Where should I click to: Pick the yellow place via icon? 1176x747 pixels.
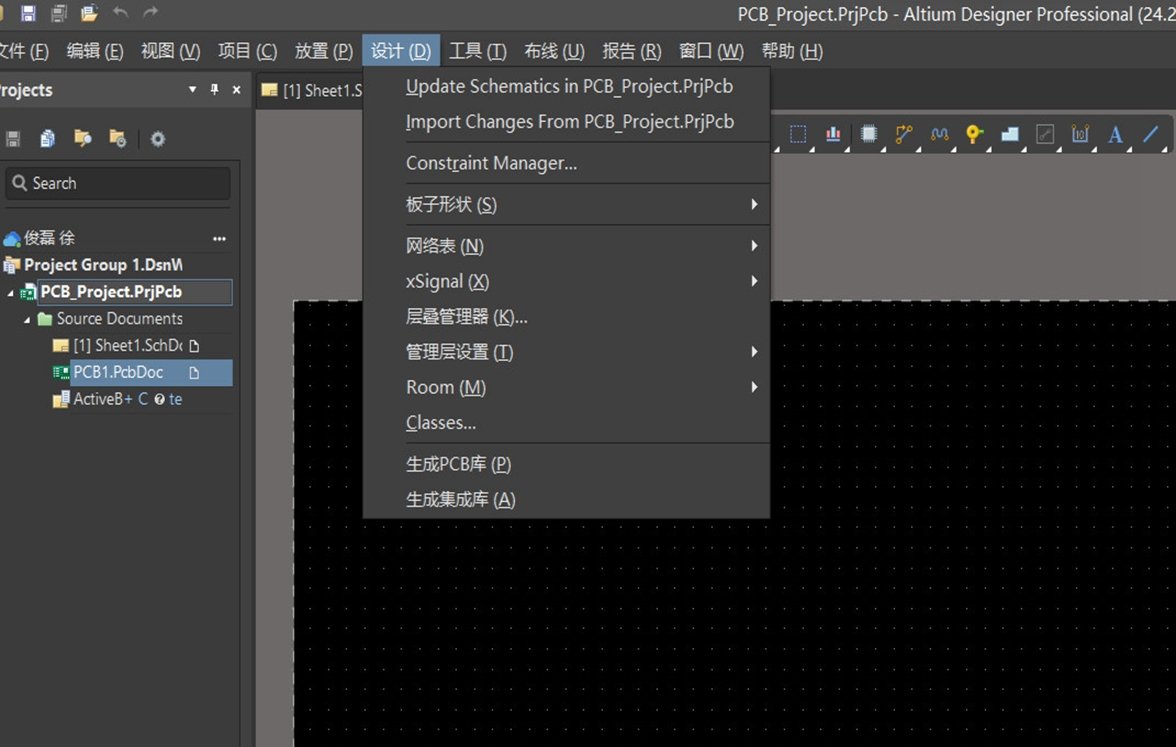pyautogui.click(x=974, y=134)
